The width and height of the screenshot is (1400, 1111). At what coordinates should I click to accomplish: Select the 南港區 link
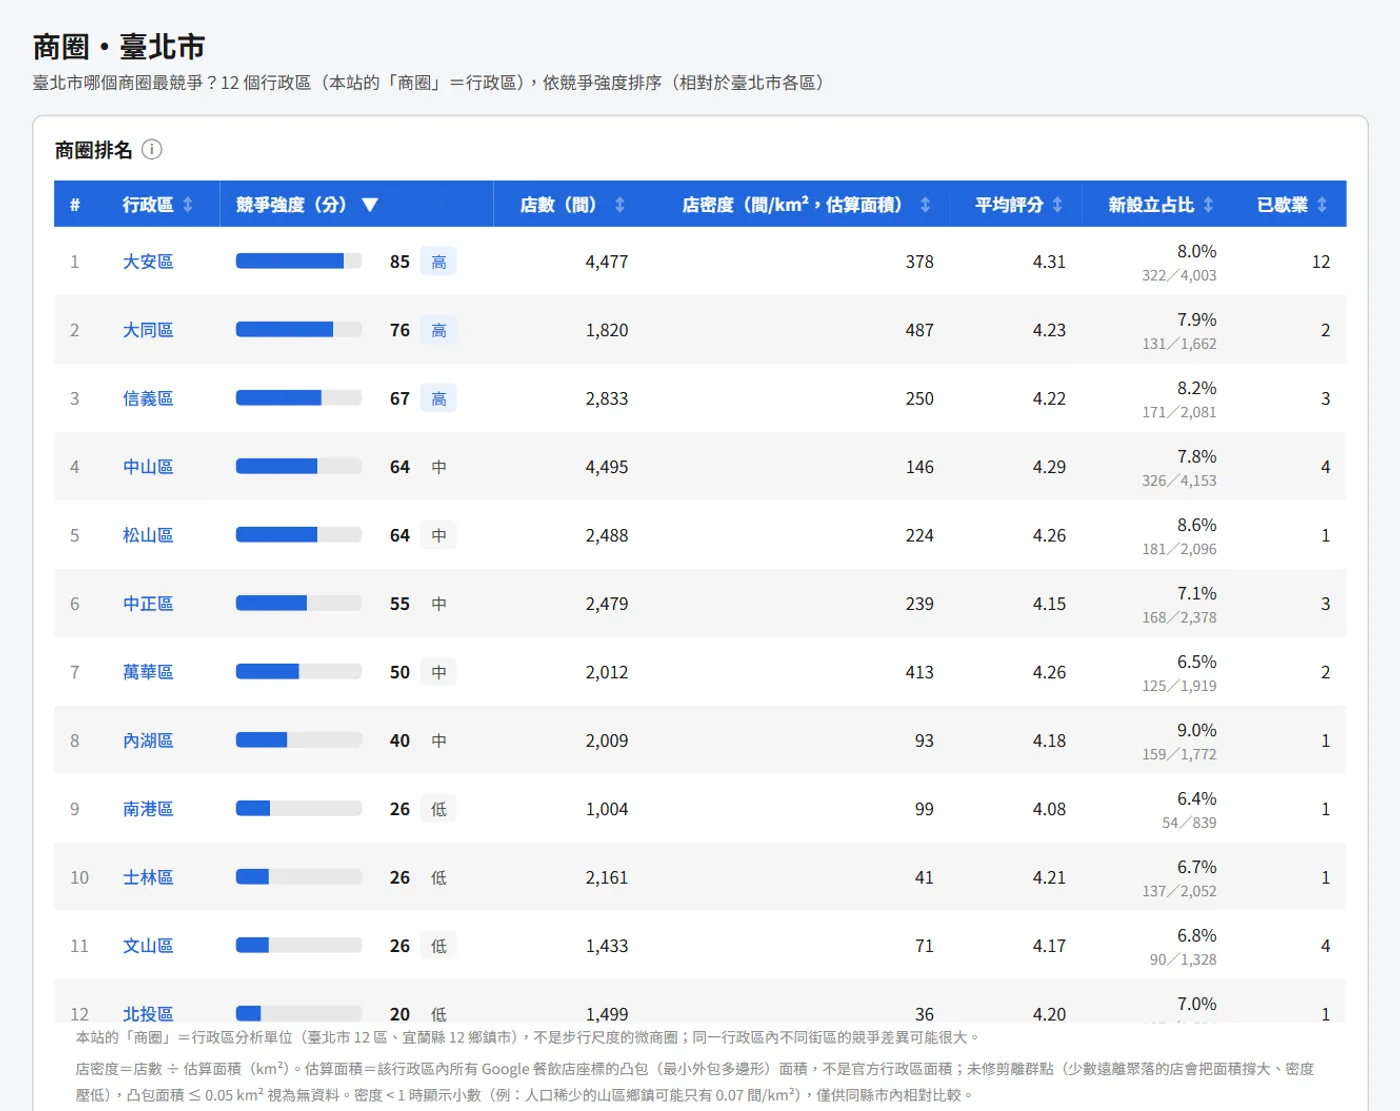[x=148, y=809]
